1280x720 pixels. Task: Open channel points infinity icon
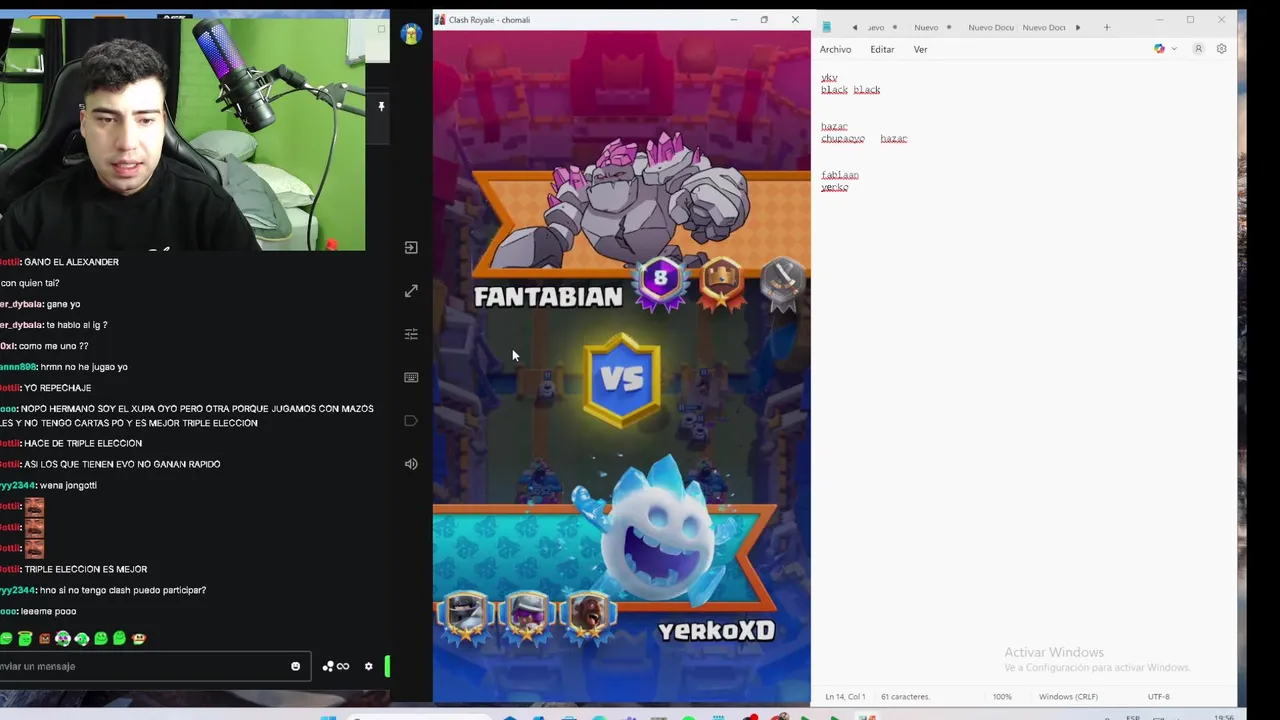tap(336, 666)
